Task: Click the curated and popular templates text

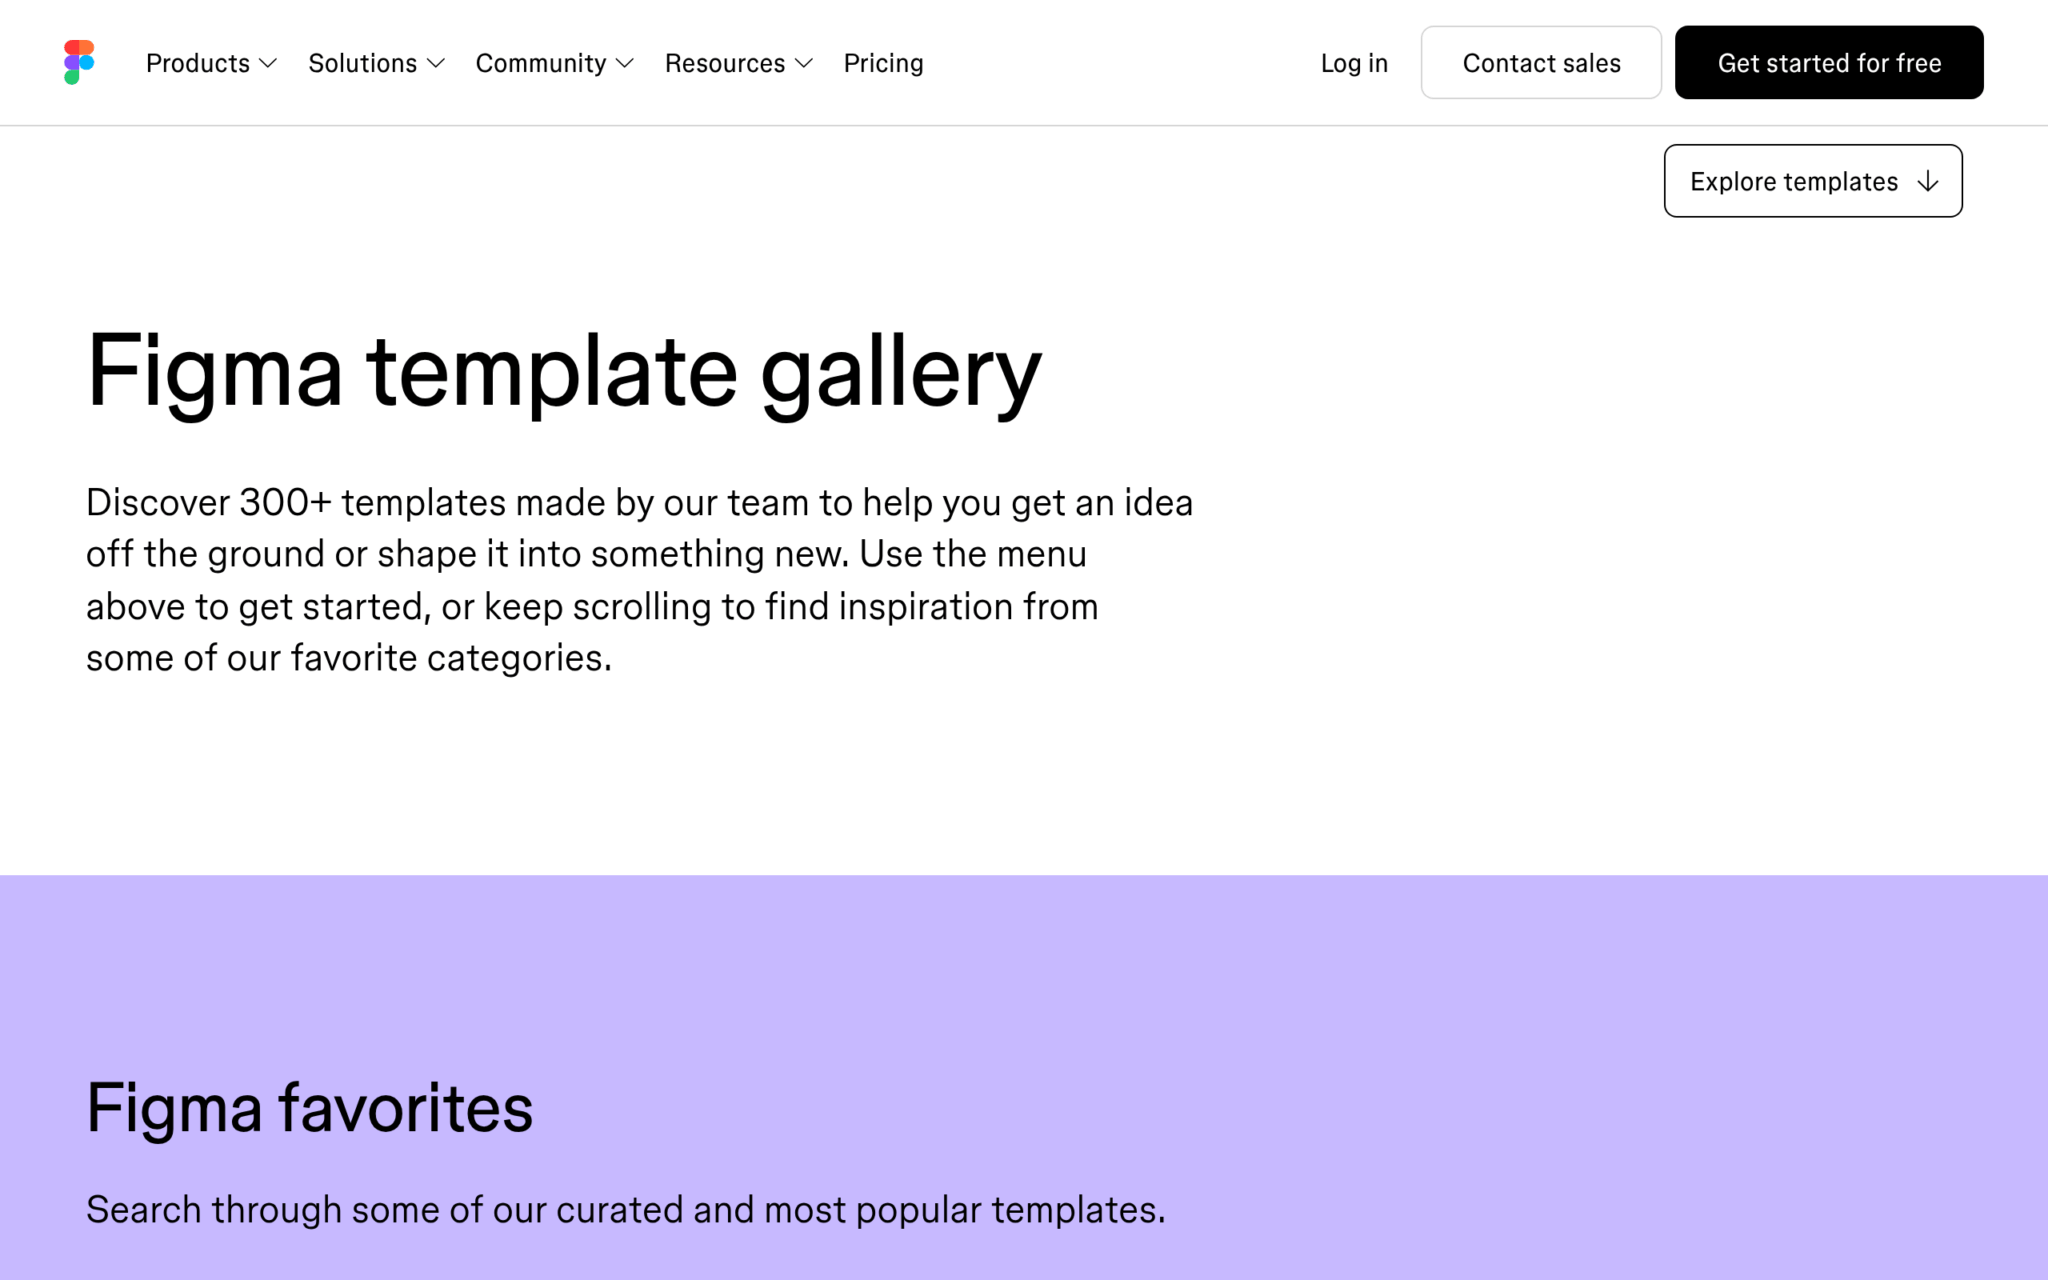Action: click(x=626, y=1210)
